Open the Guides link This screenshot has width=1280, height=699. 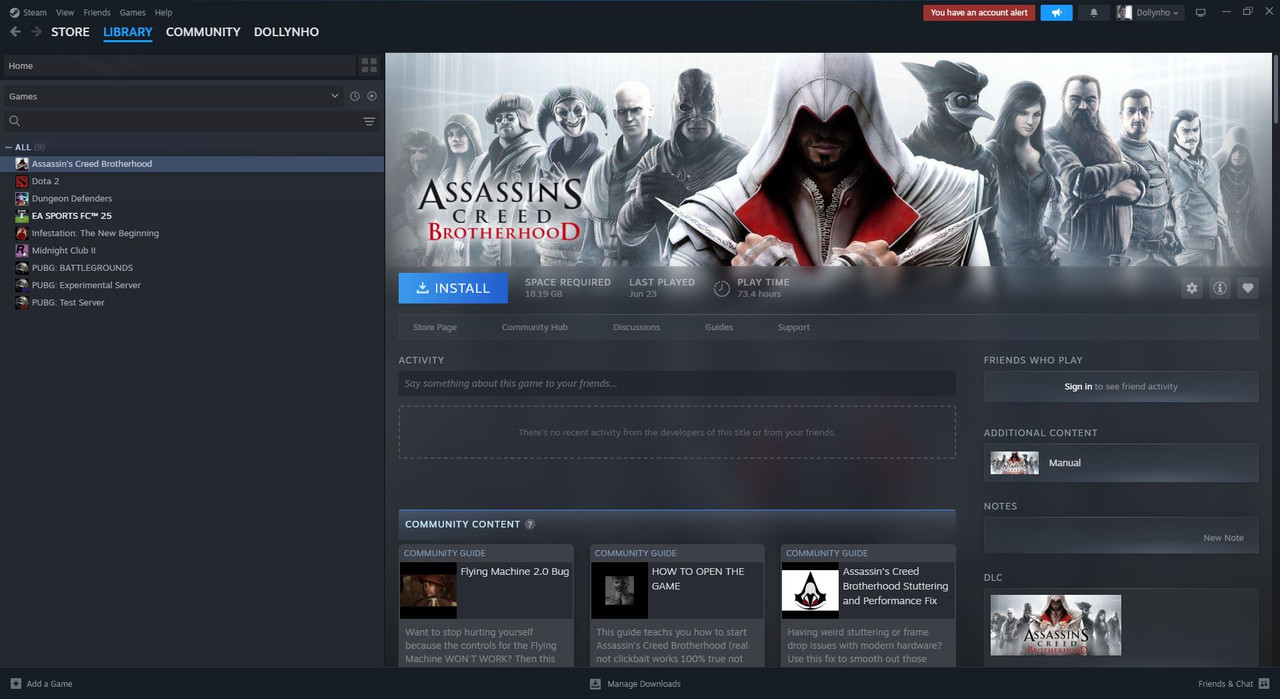coord(719,327)
